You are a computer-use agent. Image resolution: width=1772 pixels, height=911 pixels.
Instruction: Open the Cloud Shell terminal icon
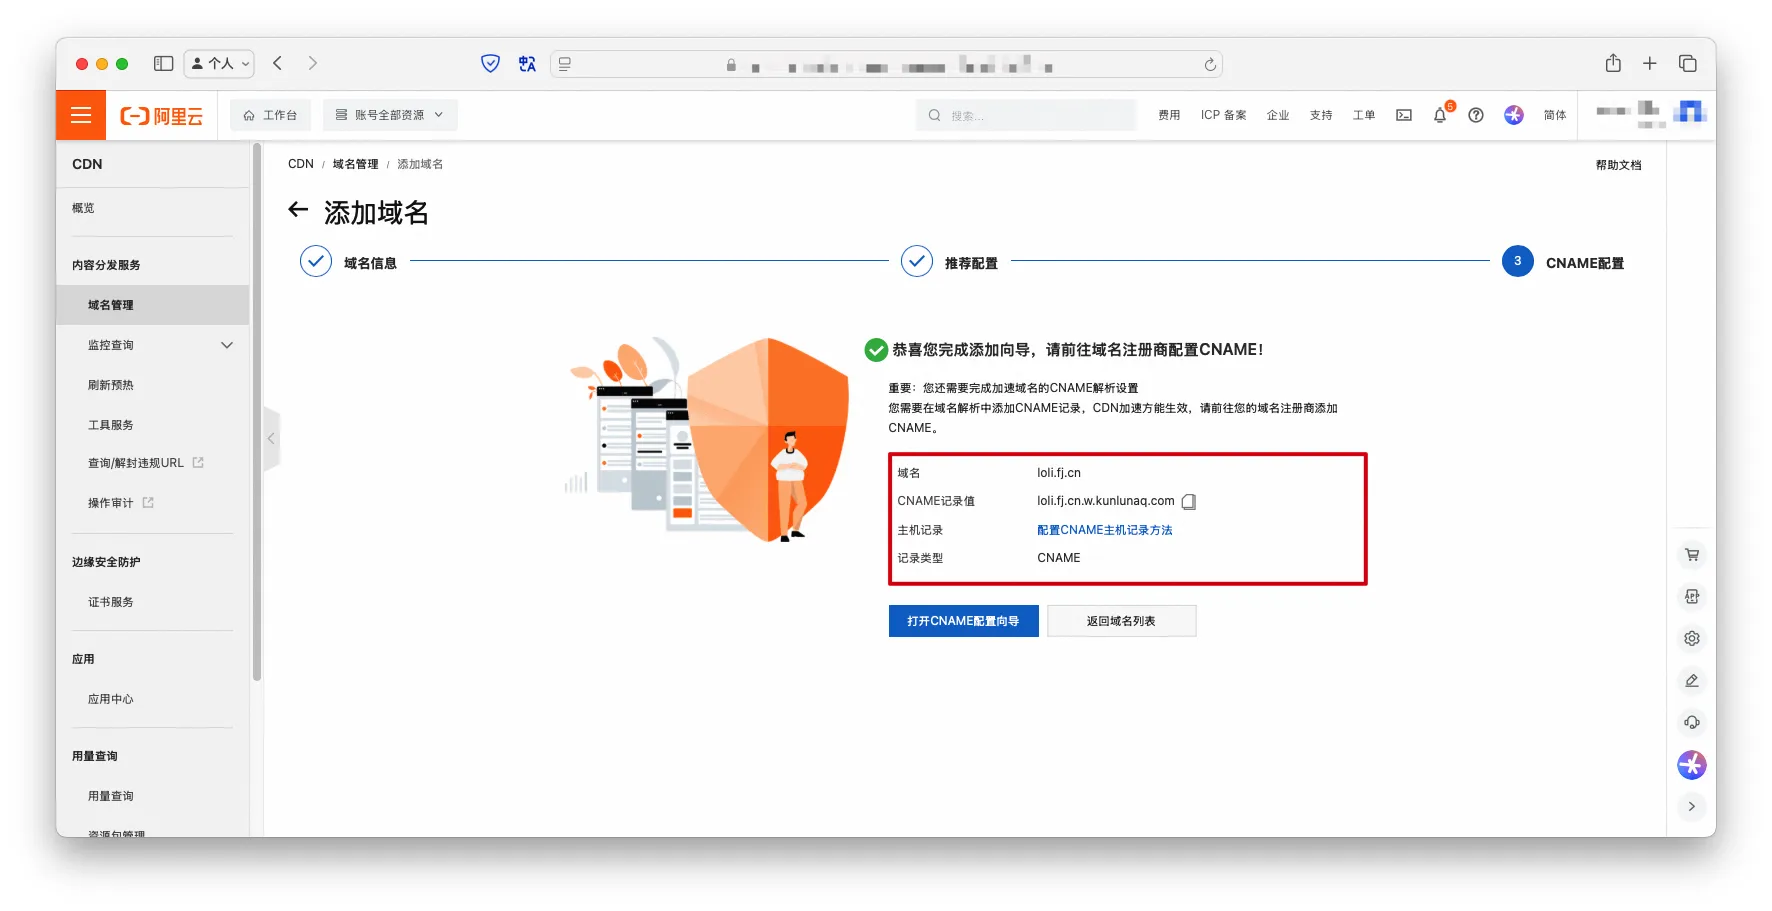[x=1404, y=115]
